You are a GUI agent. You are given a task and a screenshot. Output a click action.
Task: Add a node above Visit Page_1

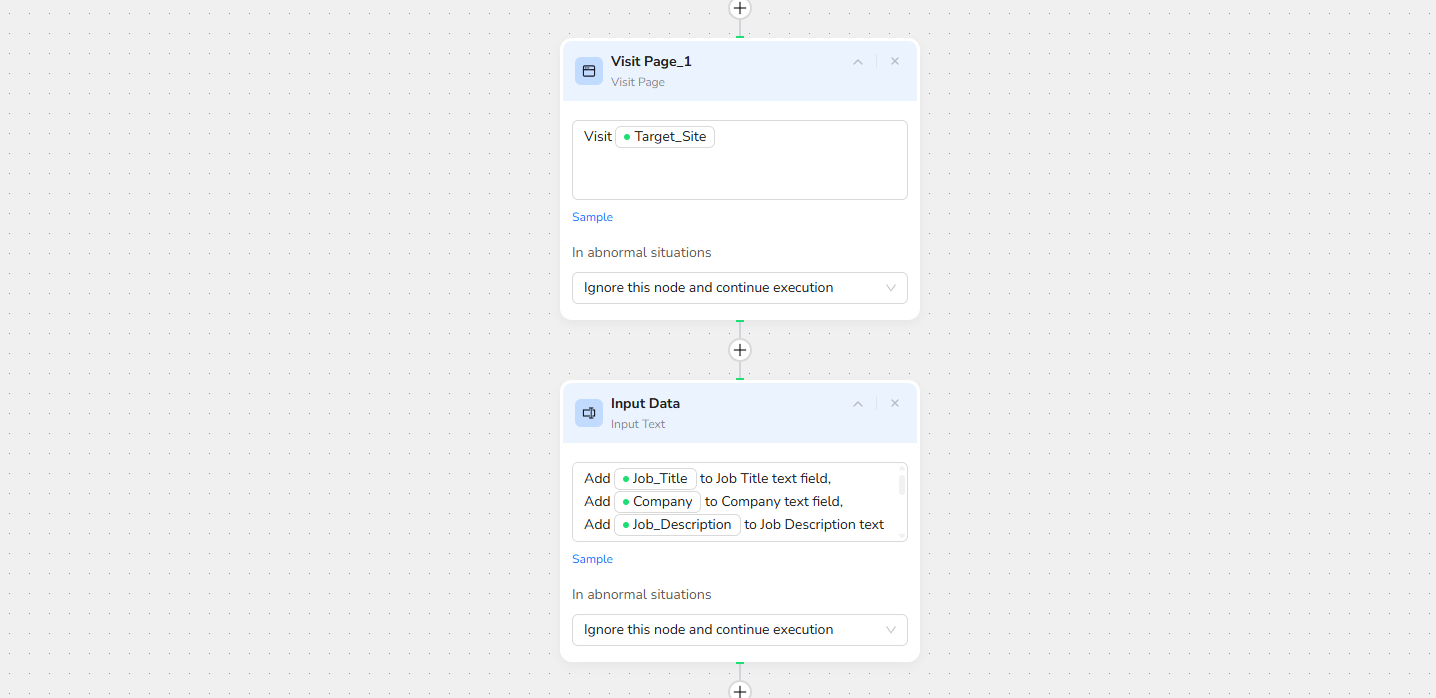point(740,9)
